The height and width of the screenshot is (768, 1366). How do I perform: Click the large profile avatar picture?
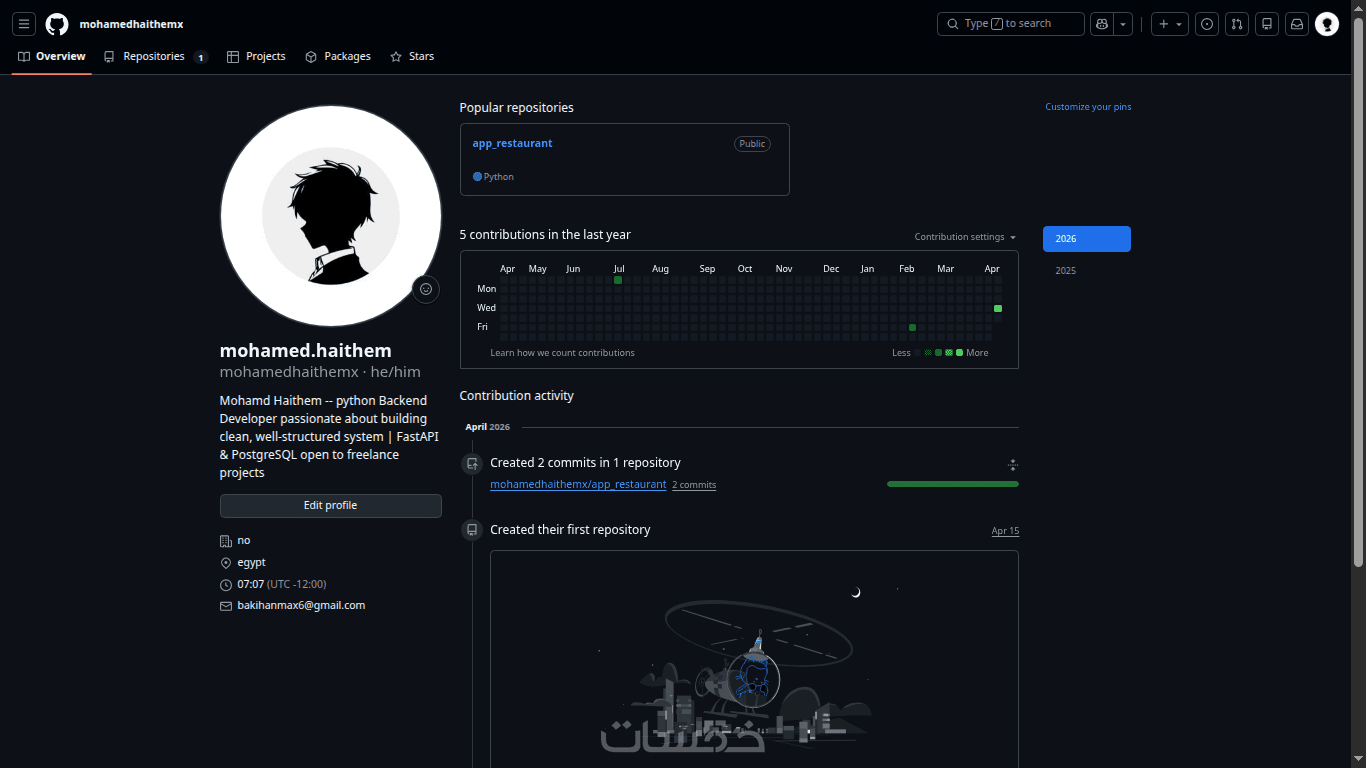[331, 216]
